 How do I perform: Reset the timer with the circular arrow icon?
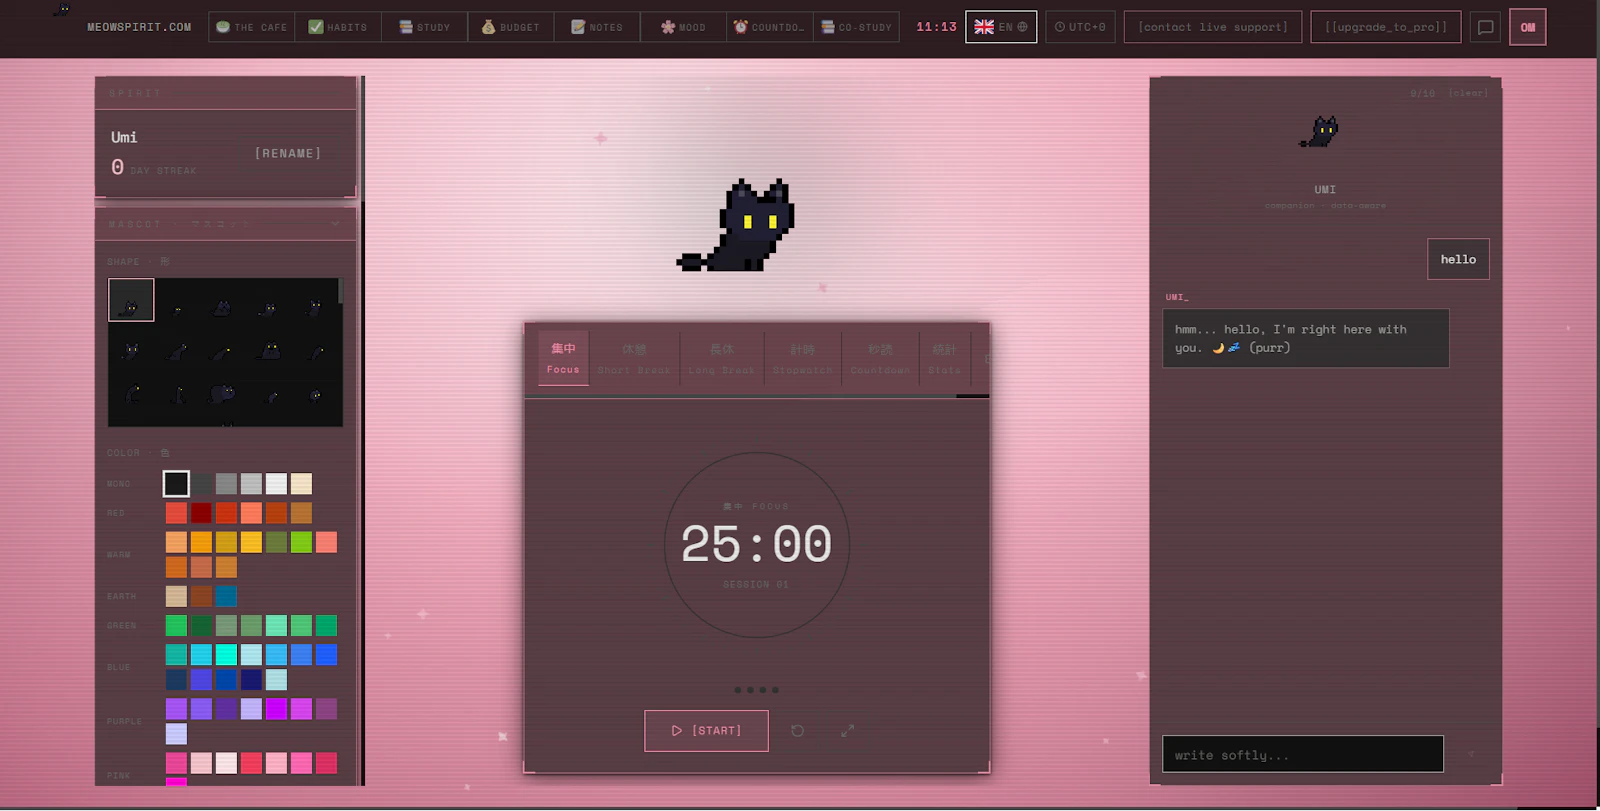(x=797, y=731)
